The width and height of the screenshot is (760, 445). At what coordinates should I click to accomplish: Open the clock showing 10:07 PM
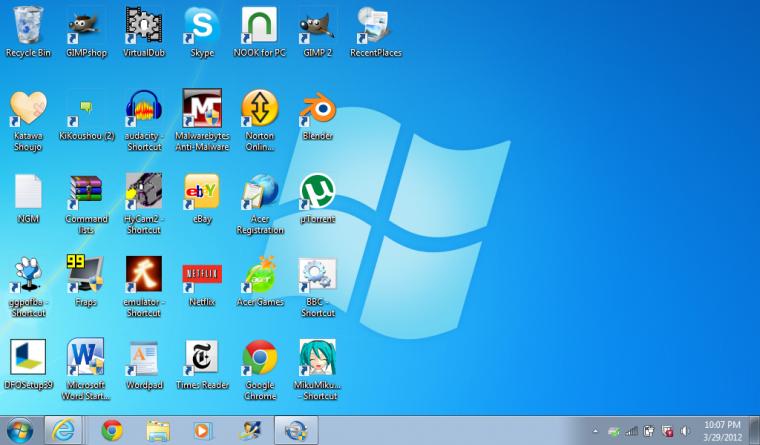point(722,430)
